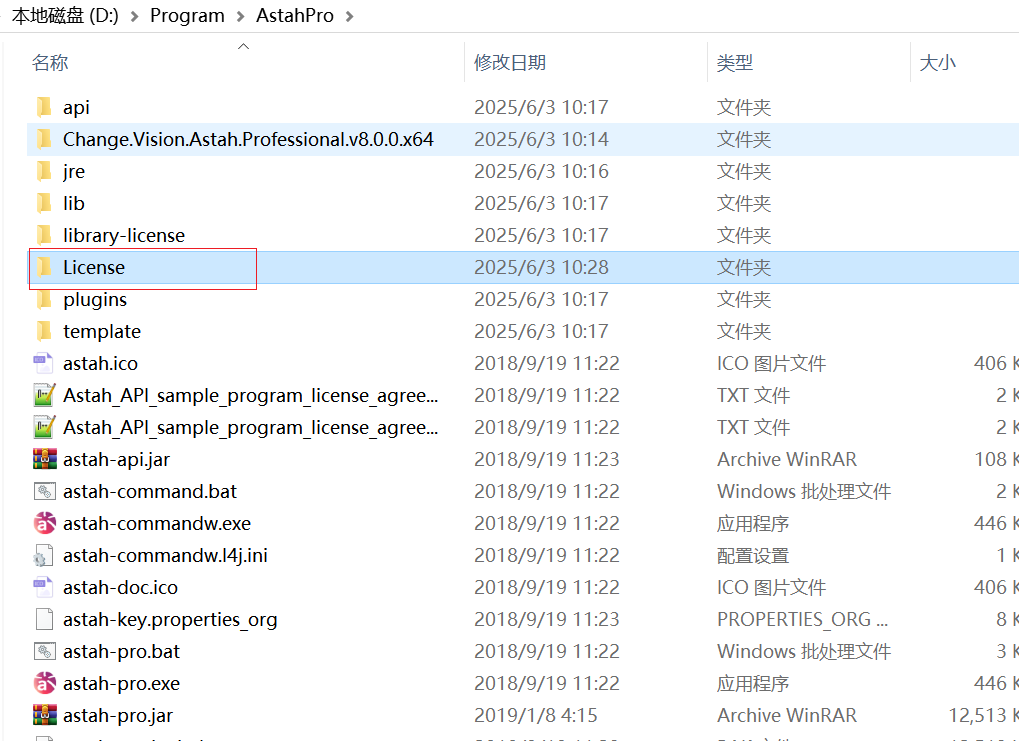
Task: Click the astah-pro.bat file icon
Action: (44, 651)
